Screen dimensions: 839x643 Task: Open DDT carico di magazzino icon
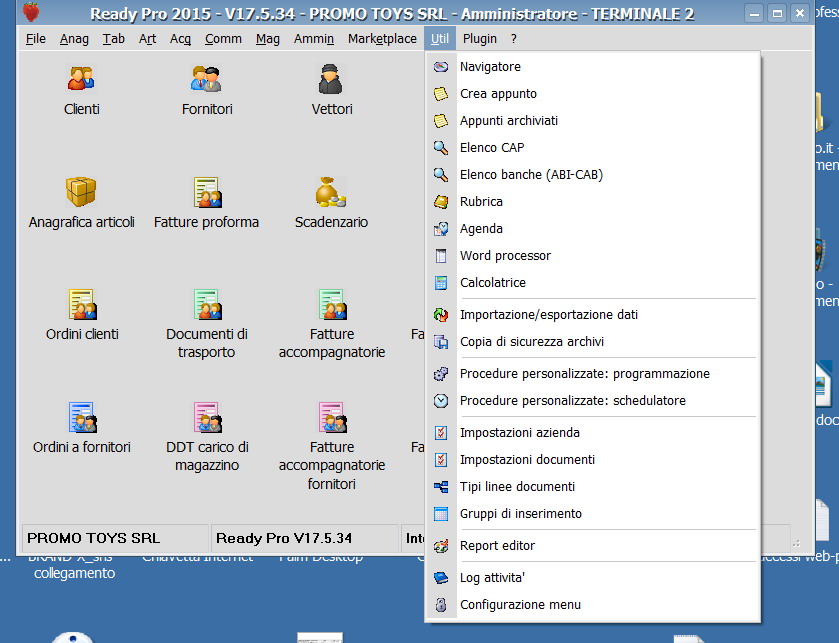pyautogui.click(x=207, y=417)
